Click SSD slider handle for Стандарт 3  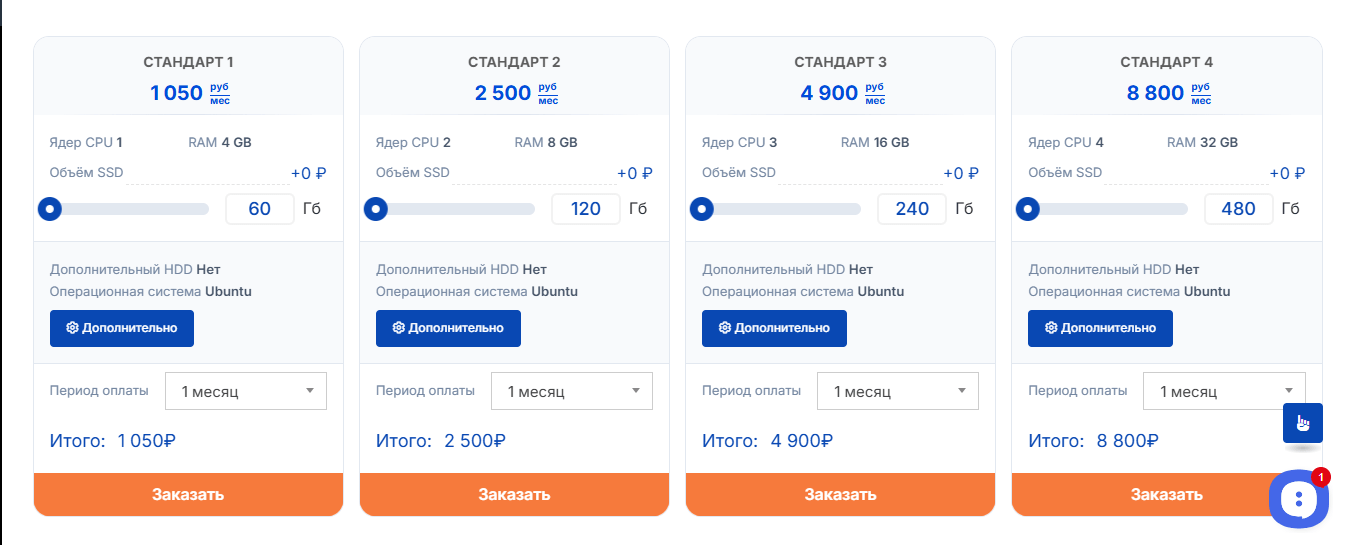click(702, 210)
